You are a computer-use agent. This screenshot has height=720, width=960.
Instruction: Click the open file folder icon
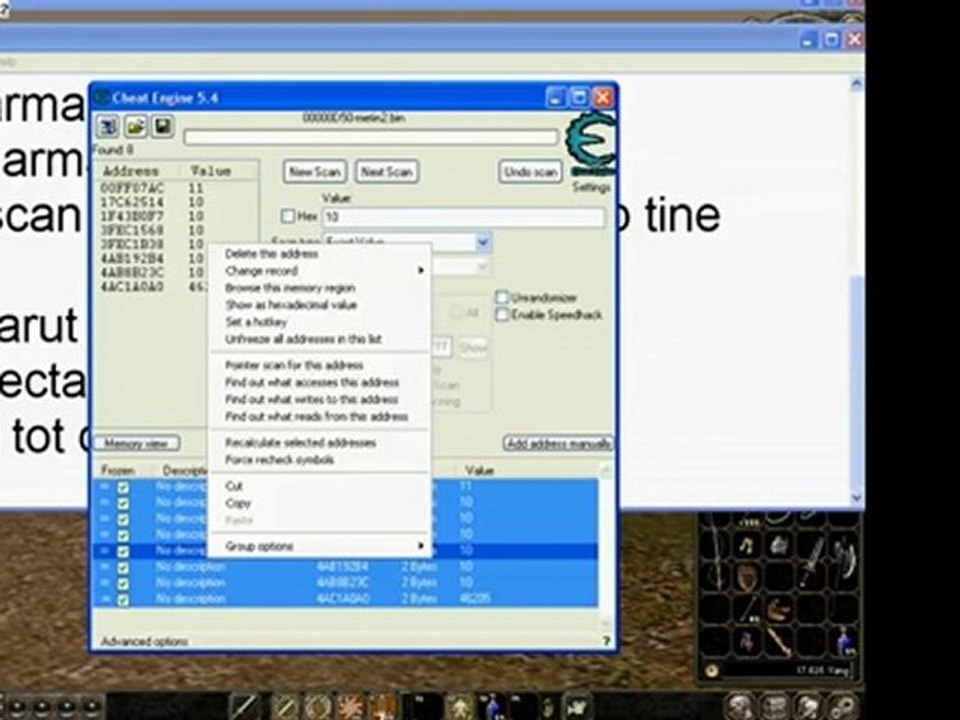(136, 127)
